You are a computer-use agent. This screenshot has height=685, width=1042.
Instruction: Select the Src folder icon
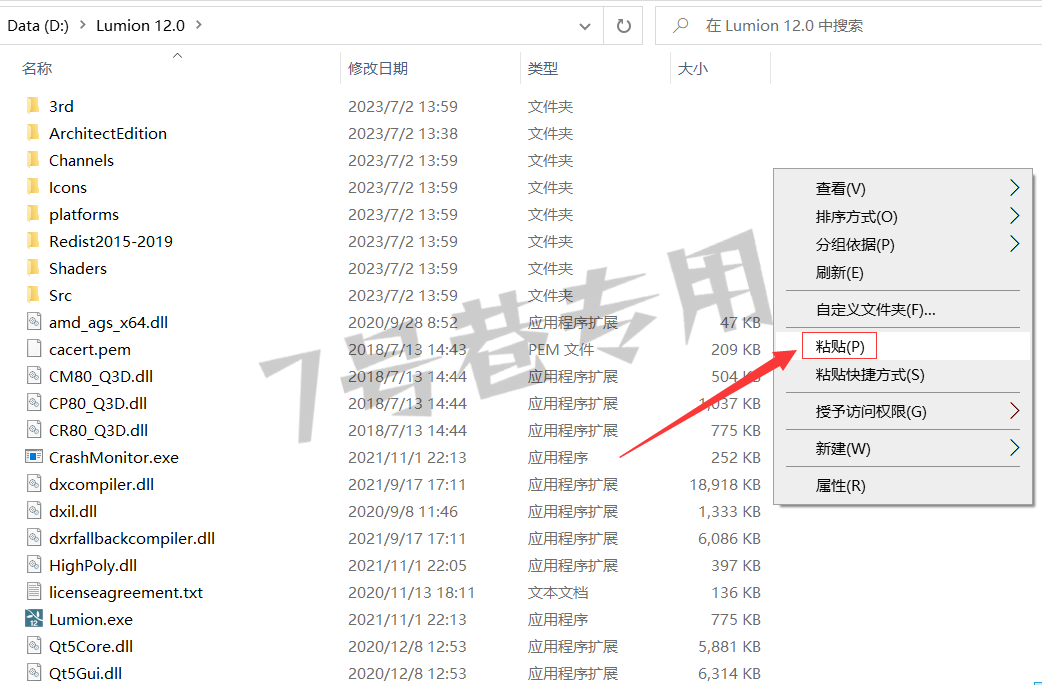[33, 295]
